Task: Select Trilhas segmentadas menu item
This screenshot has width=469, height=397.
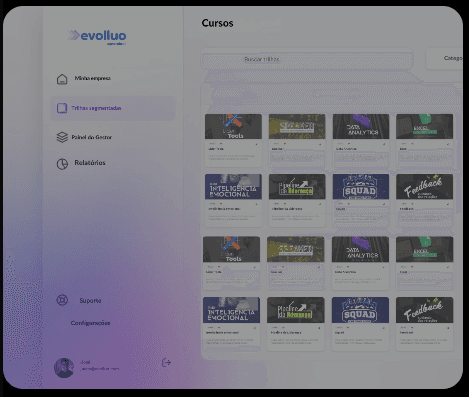Action: click(113, 108)
